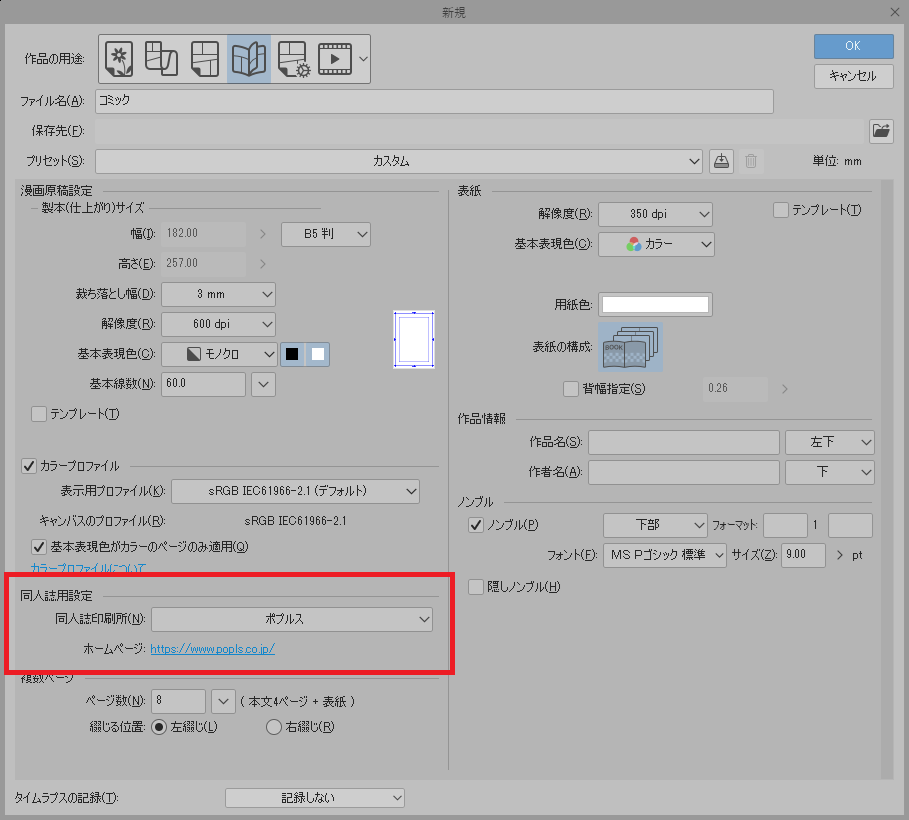The height and width of the screenshot is (820, 909).
Task: Click the ファイル名 text field
Action: 434,101
